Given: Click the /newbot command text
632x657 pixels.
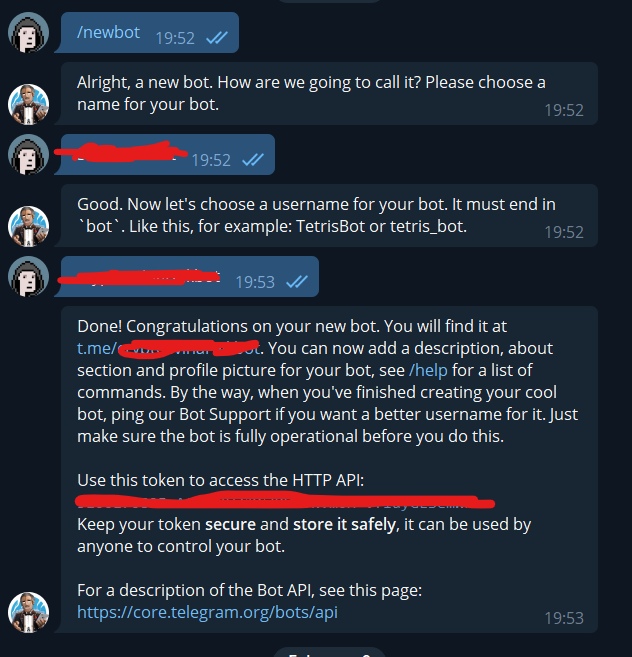Looking at the screenshot, I should click(x=108, y=32).
